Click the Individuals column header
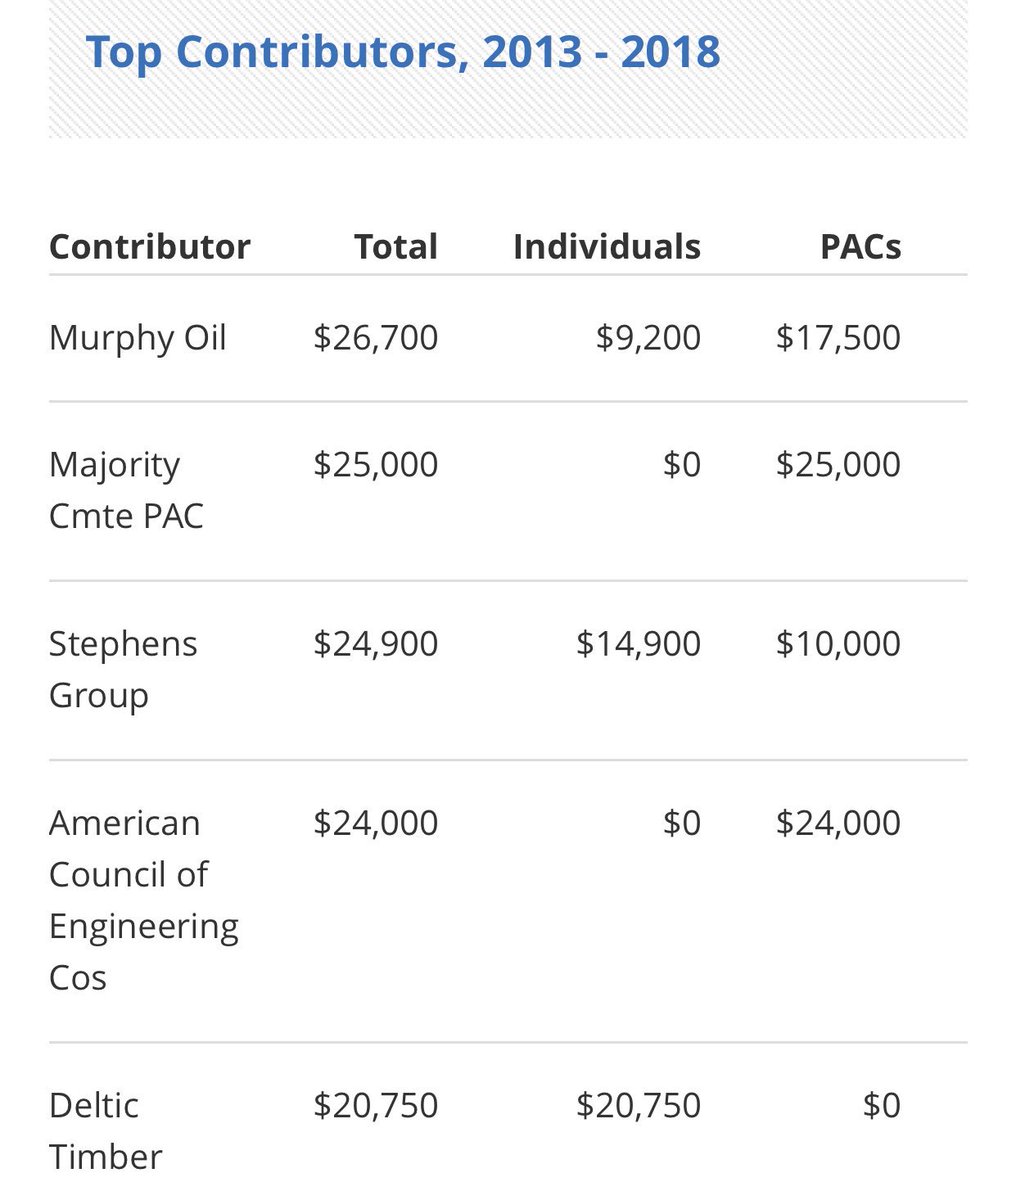This screenshot has height=1200, width=1016. 606,247
